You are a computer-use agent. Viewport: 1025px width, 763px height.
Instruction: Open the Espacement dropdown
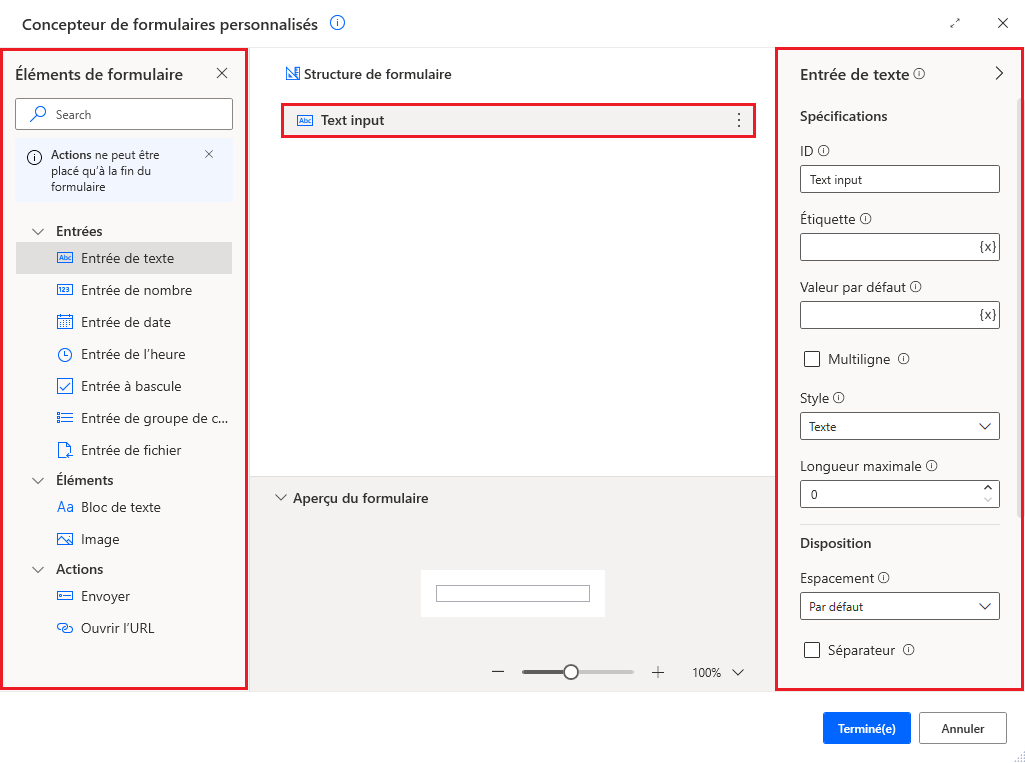point(899,606)
